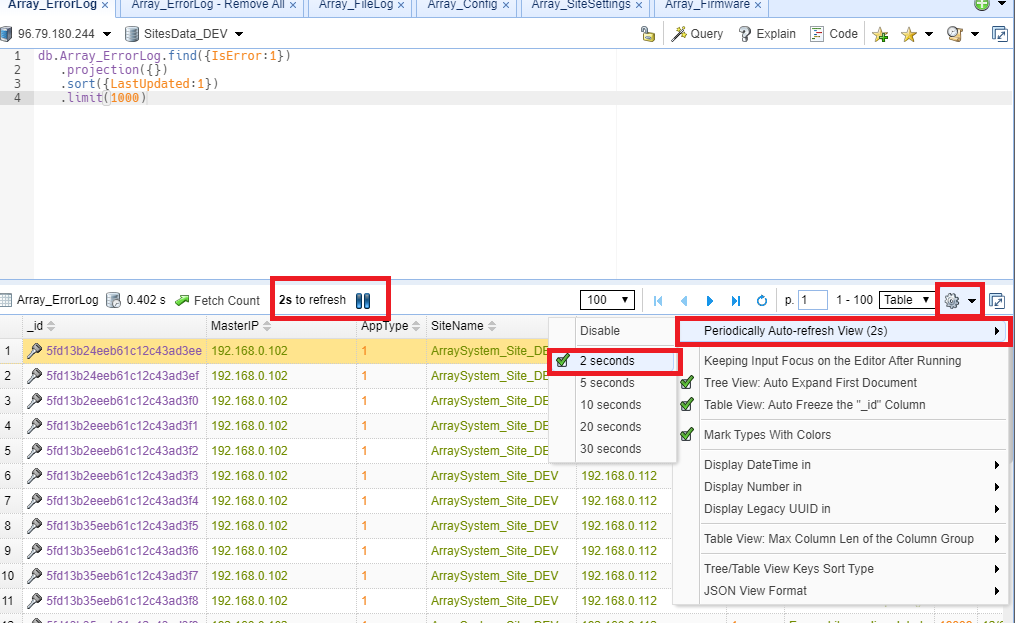
Task: Click the wrench icon in row 1
Action: coord(34,351)
